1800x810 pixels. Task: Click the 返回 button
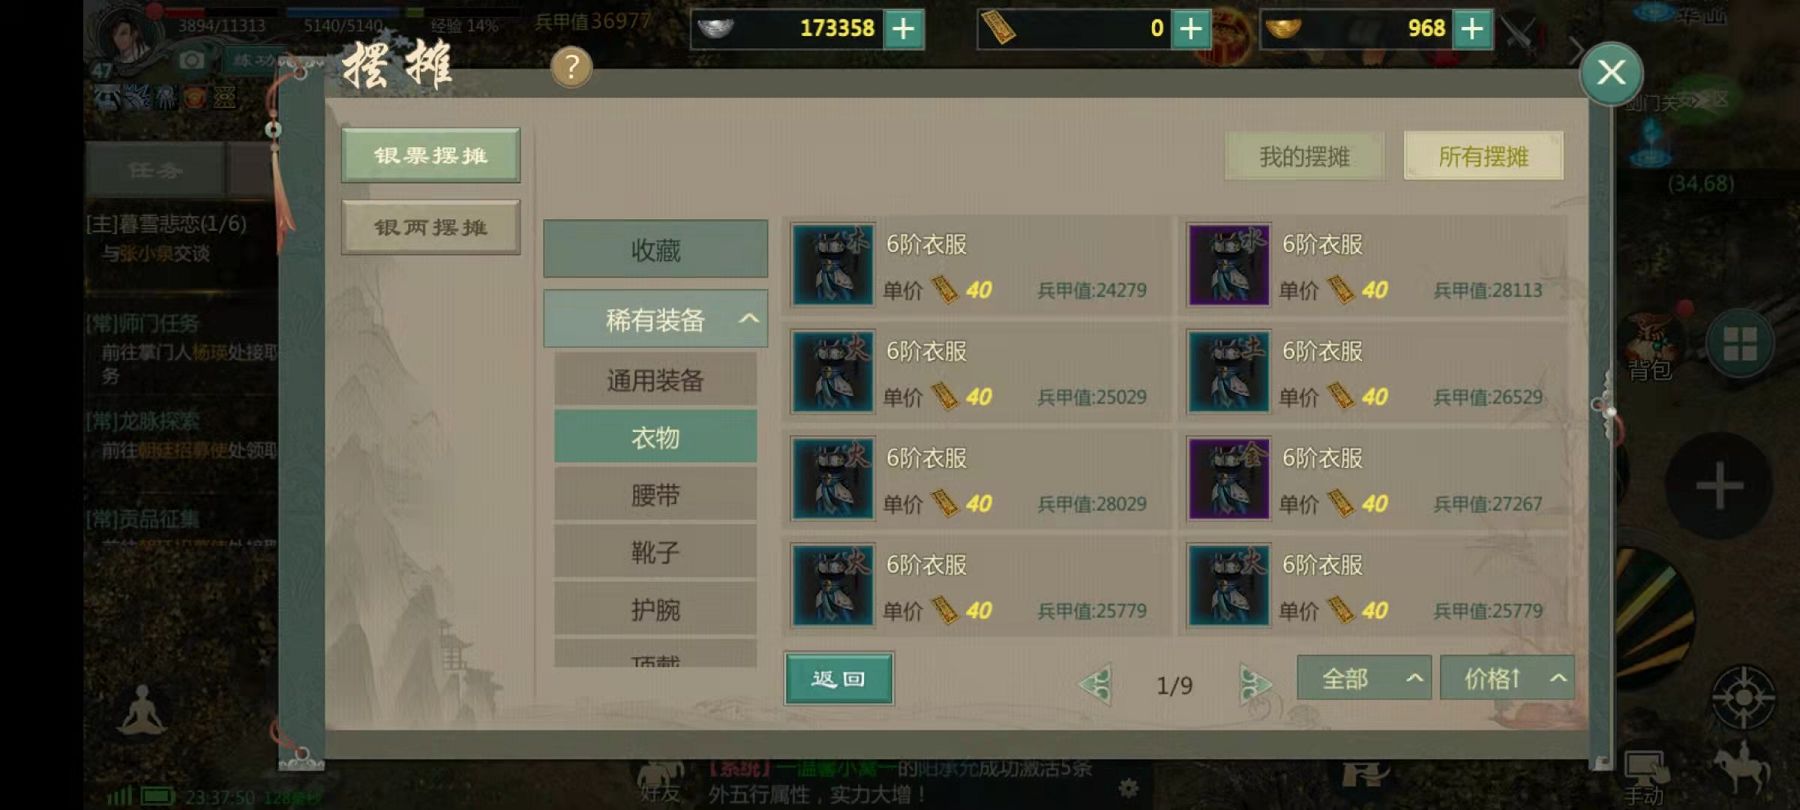[x=838, y=678]
